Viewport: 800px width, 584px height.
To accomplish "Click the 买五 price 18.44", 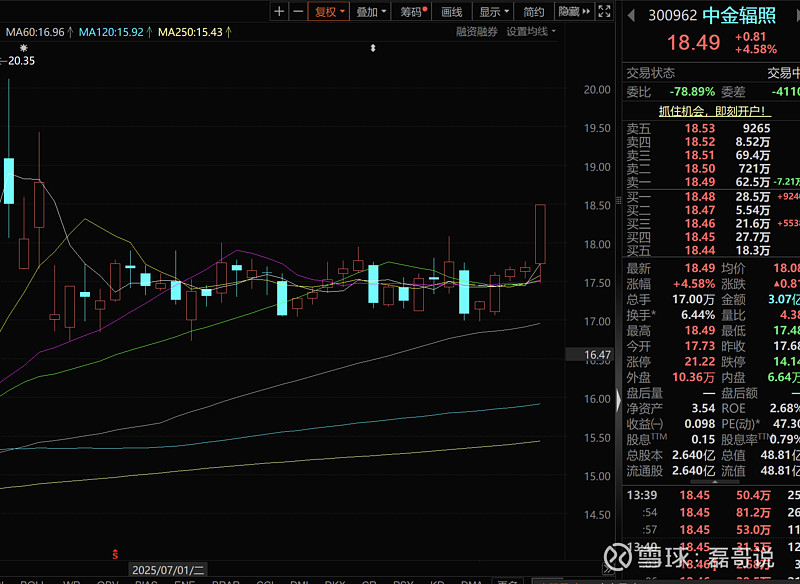I will tap(700, 250).
